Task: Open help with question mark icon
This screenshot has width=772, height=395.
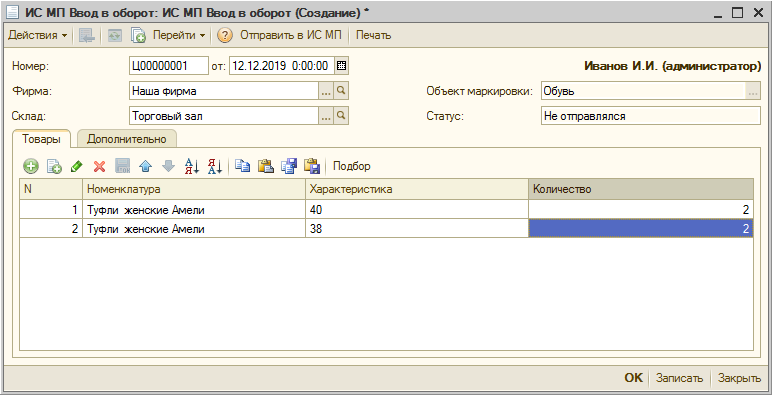Action: [225, 35]
